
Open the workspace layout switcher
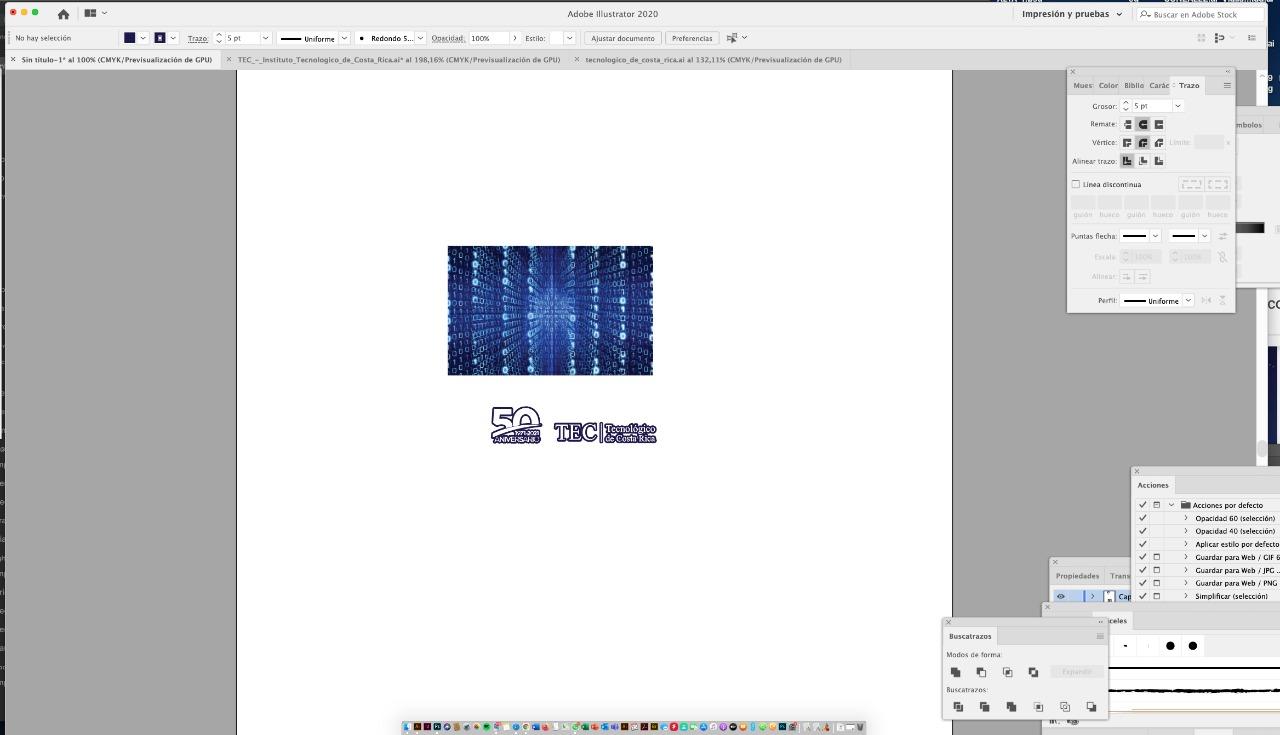click(x=96, y=13)
